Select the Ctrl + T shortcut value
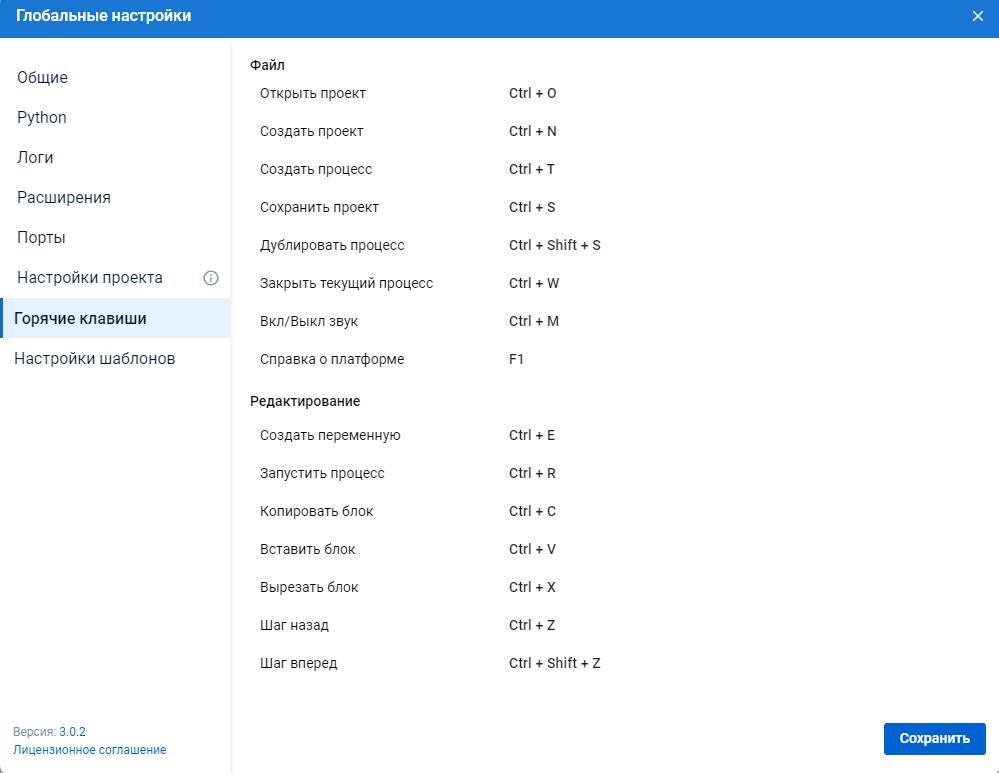999x773 pixels. [532, 170]
